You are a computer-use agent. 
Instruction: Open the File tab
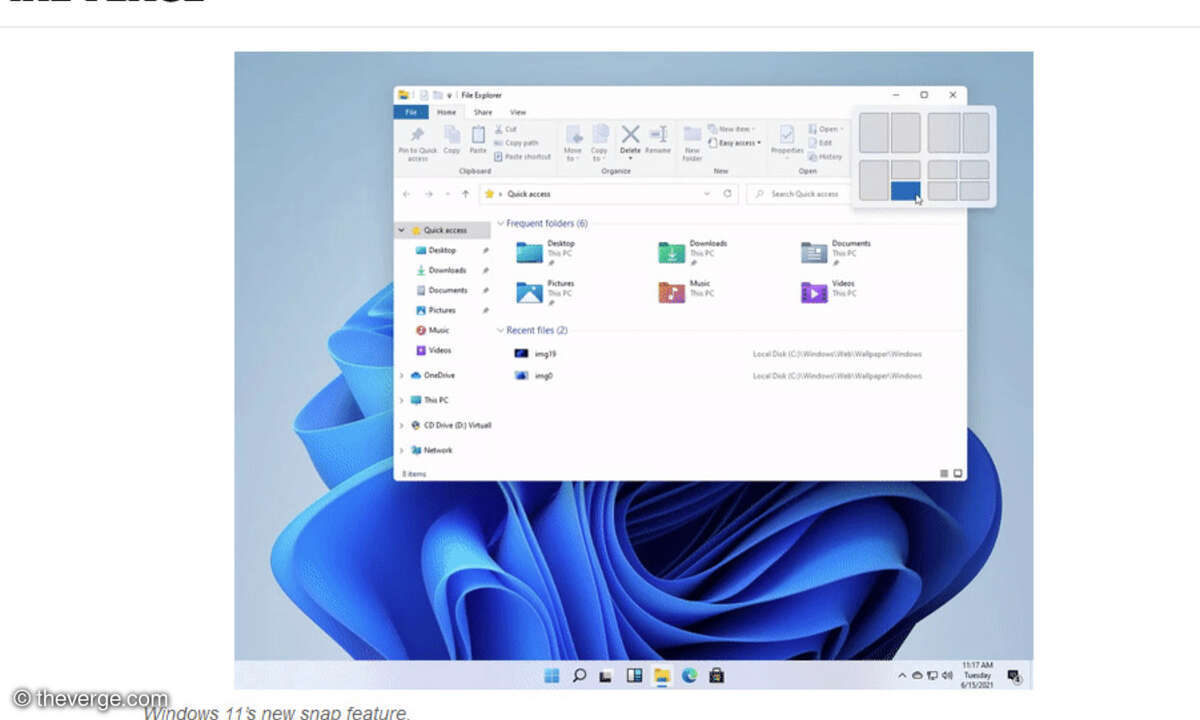point(411,112)
